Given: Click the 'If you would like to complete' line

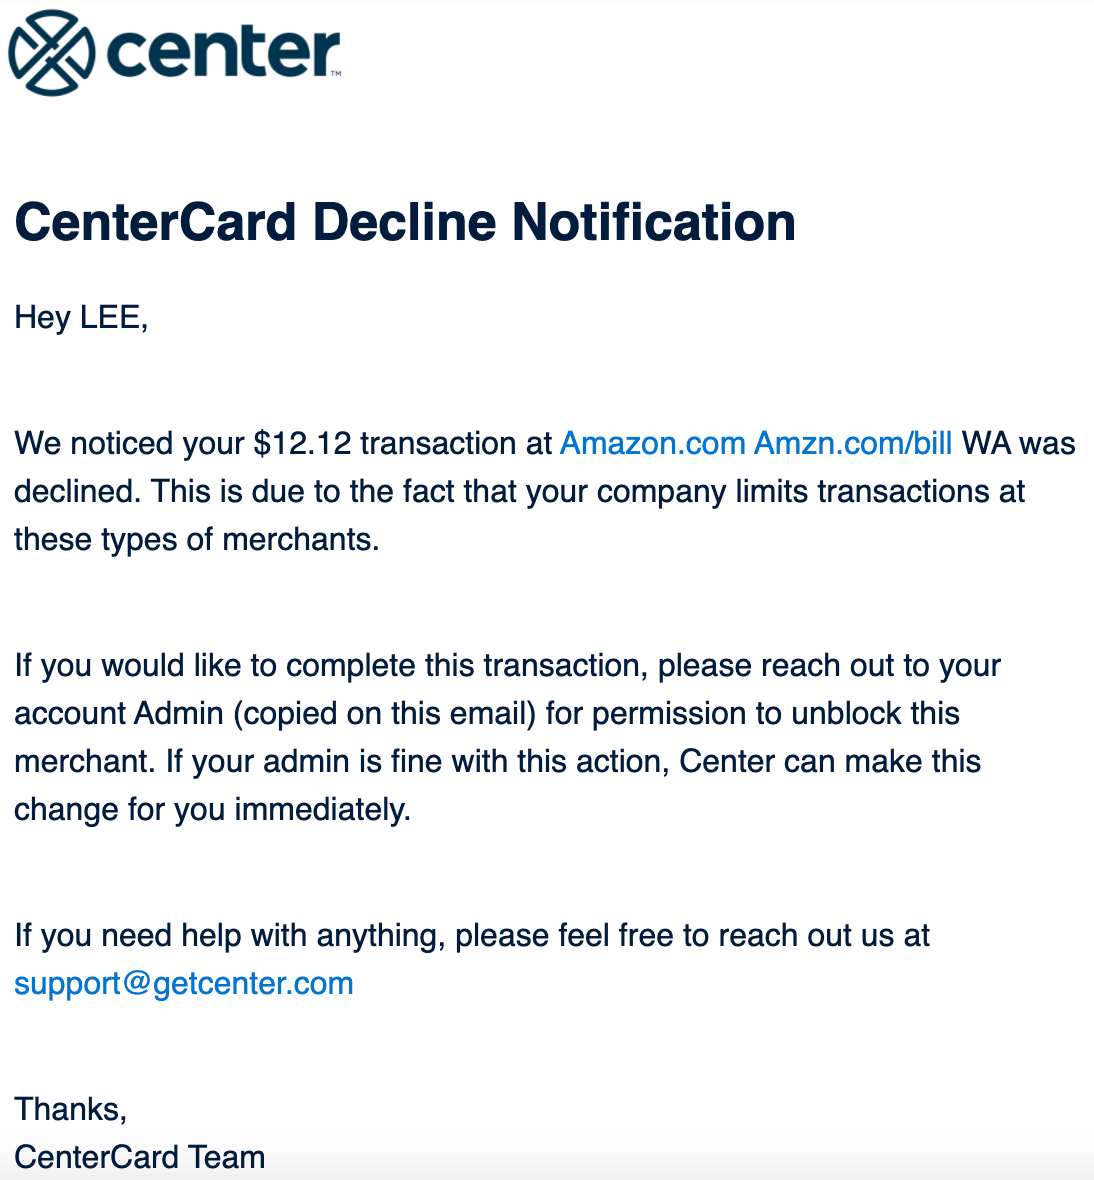Looking at the screenshot, I should (x=508, y=666).
